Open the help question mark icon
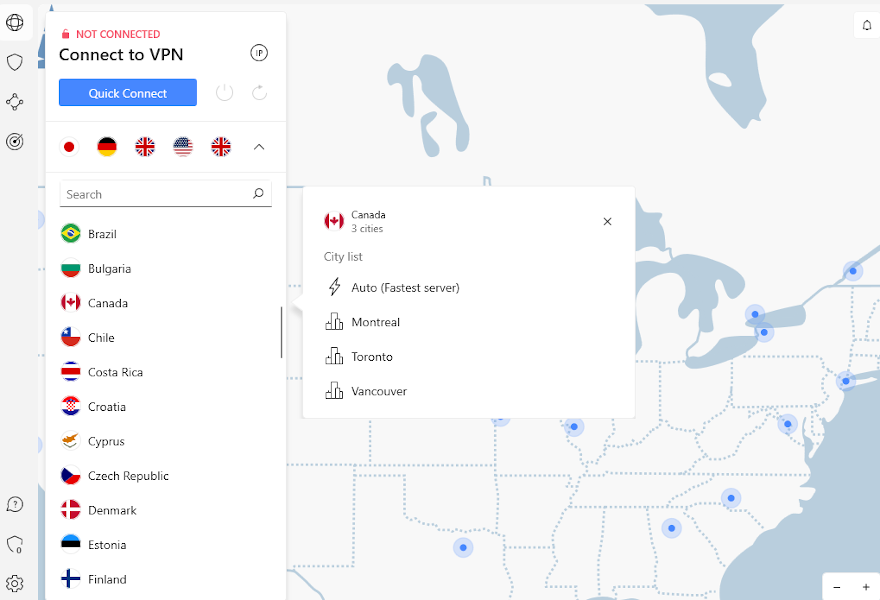The width and height of the screenshot is (880, 600). (x=15, y=505)
